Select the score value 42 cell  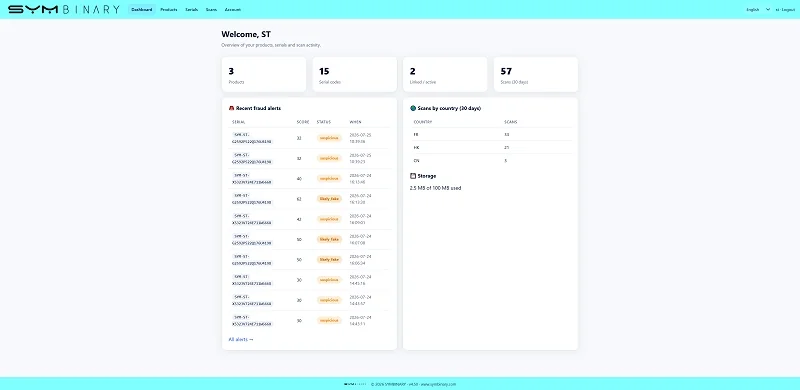tap(299, 219)
